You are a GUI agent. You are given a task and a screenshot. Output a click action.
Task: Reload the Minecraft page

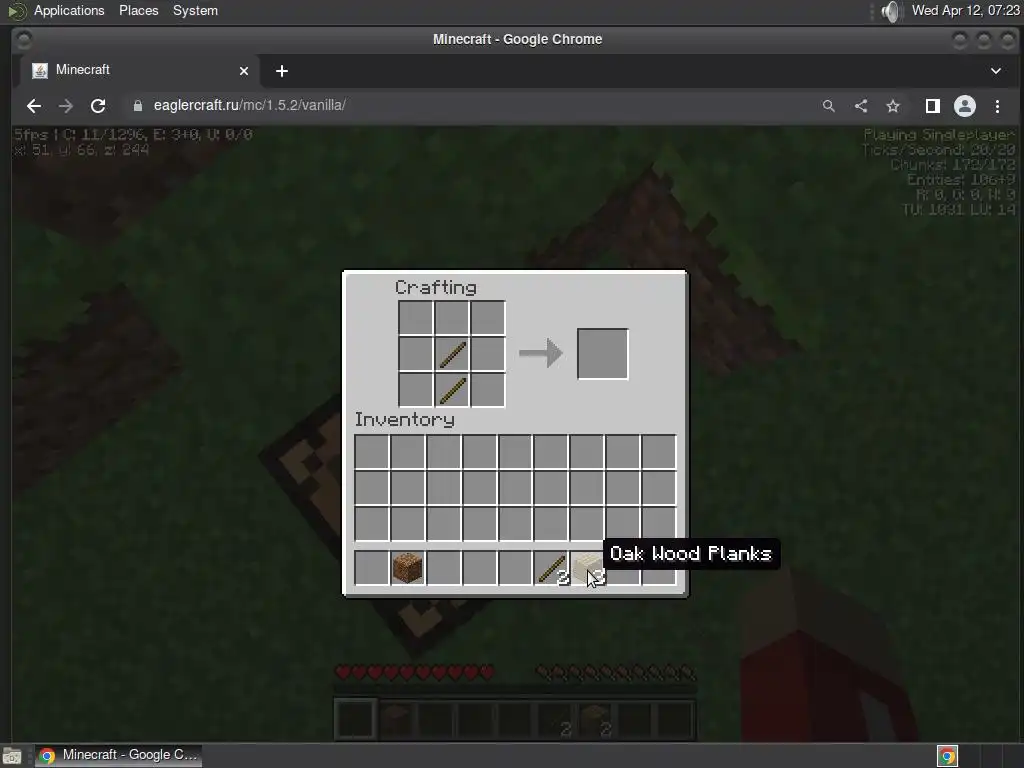pyautogui.click(x=98, y=106)
